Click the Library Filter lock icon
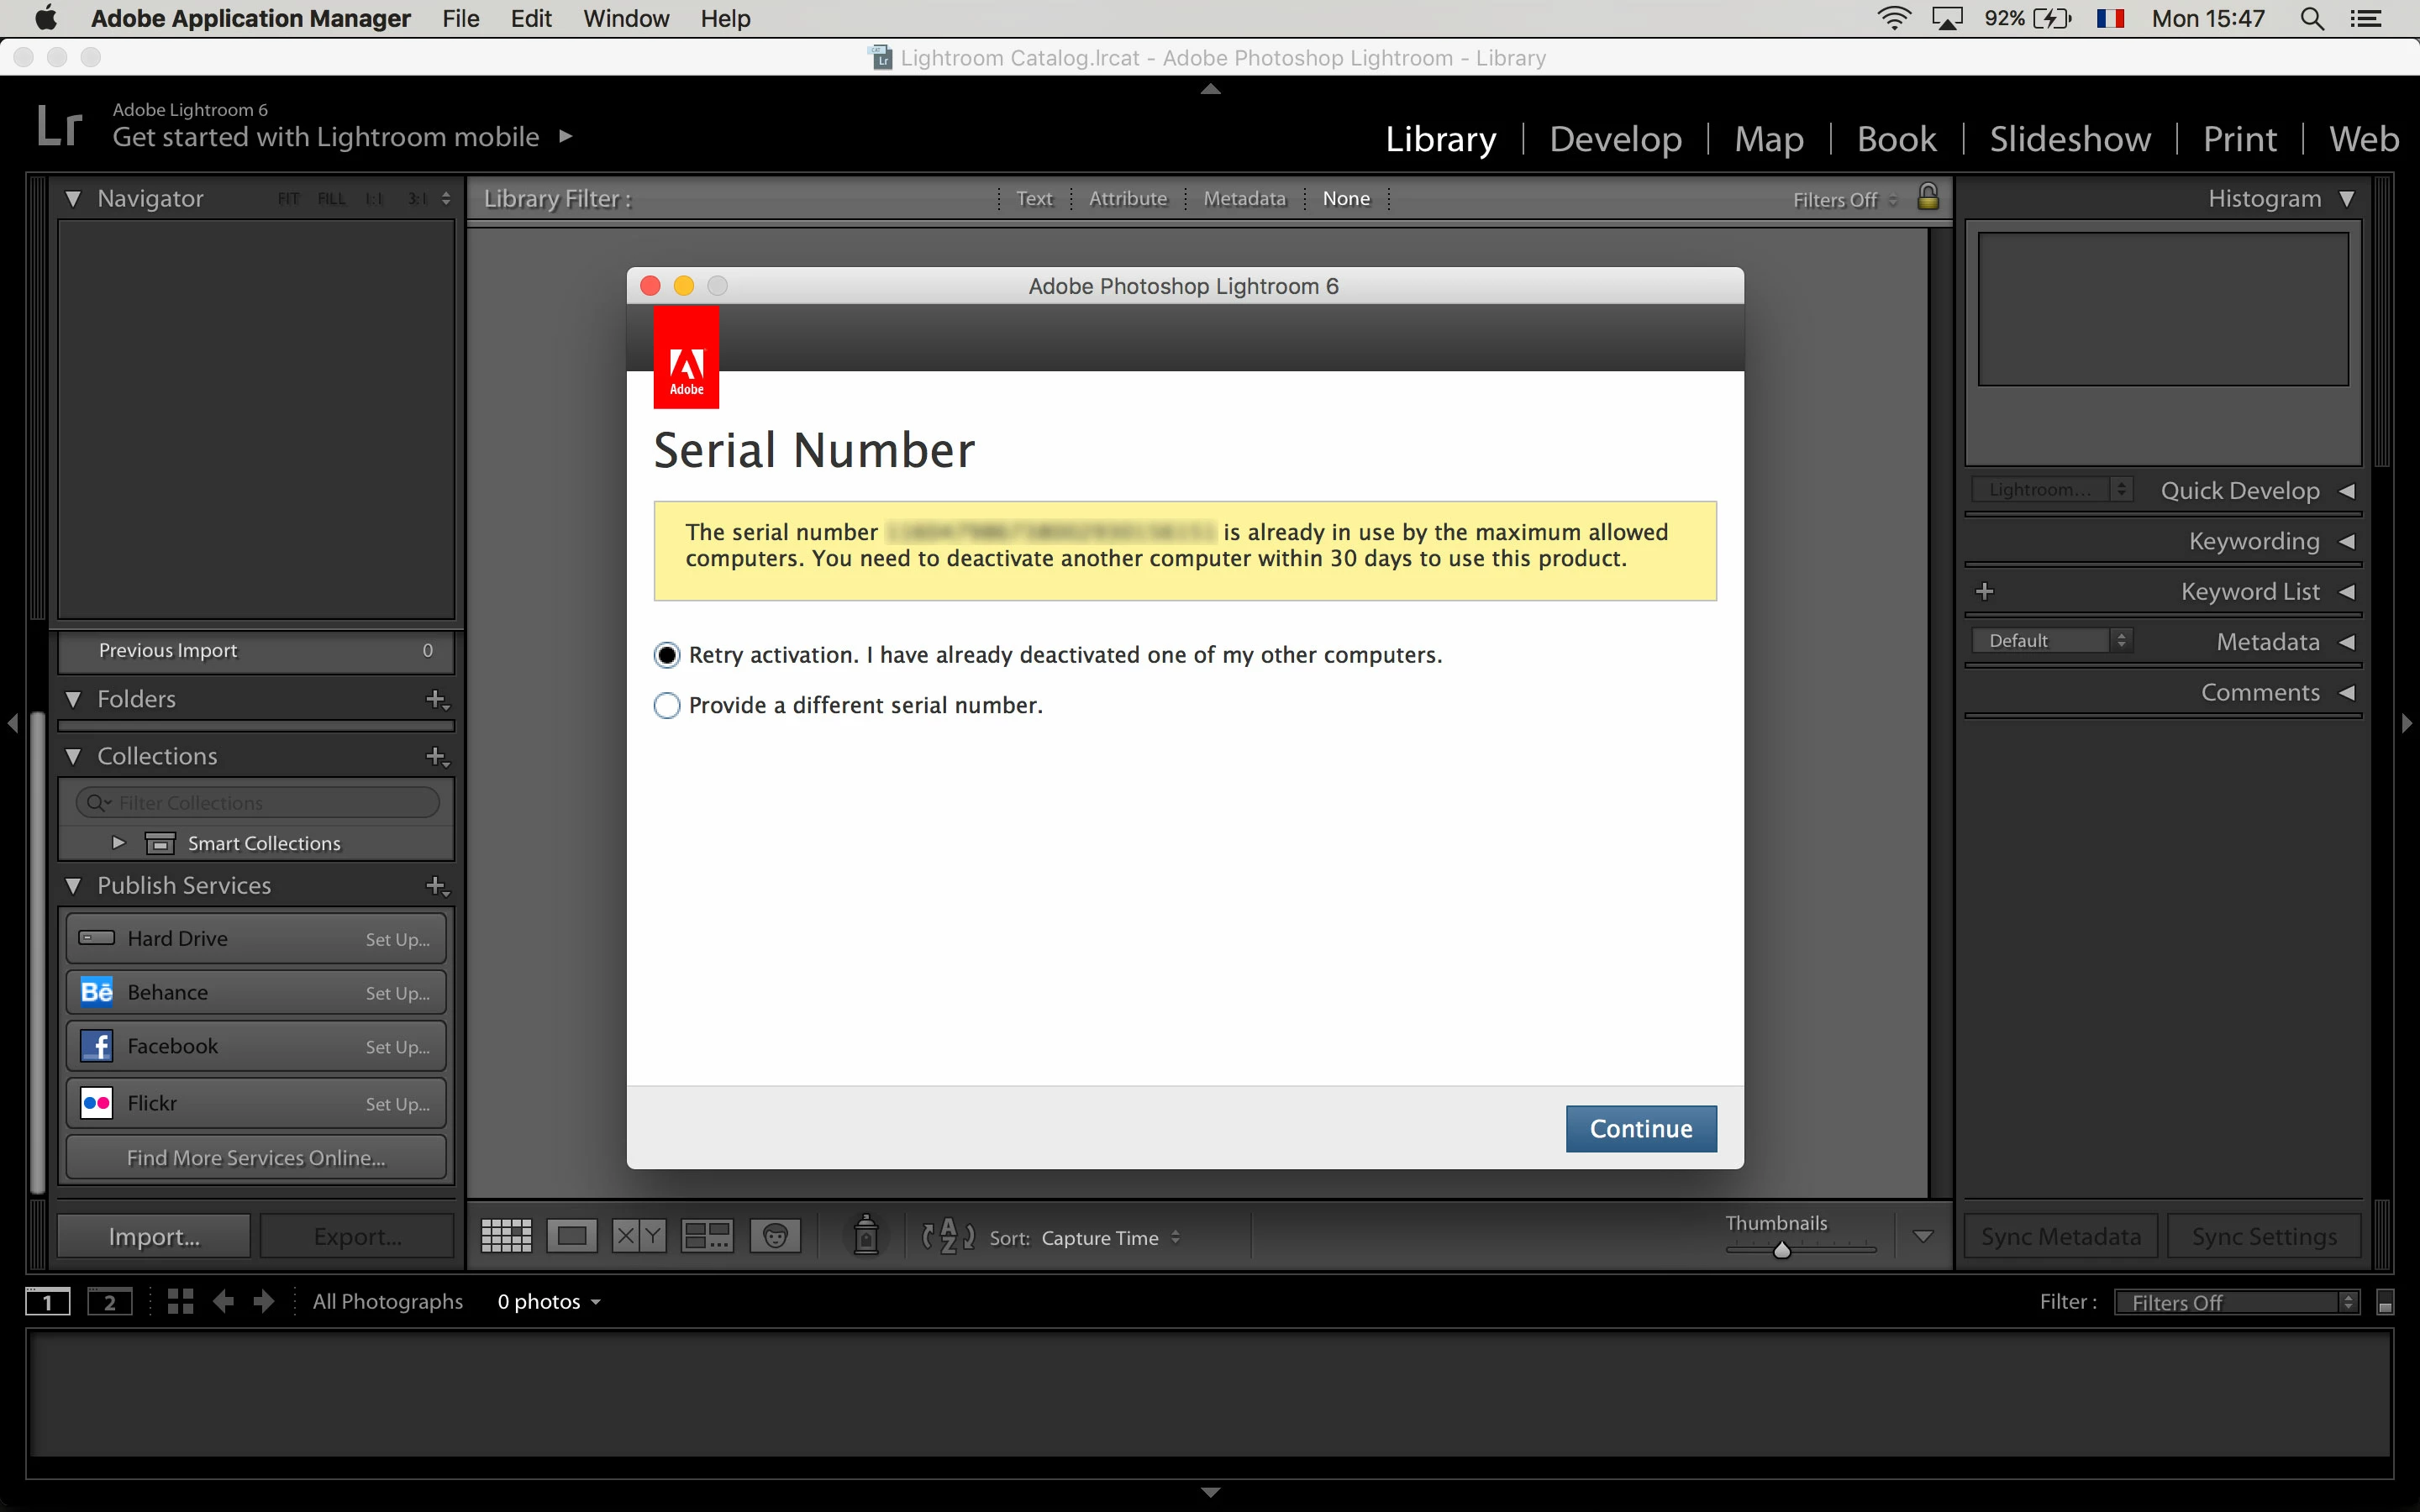This screenshot has height=1512, width=2420. coord(1928,197)
